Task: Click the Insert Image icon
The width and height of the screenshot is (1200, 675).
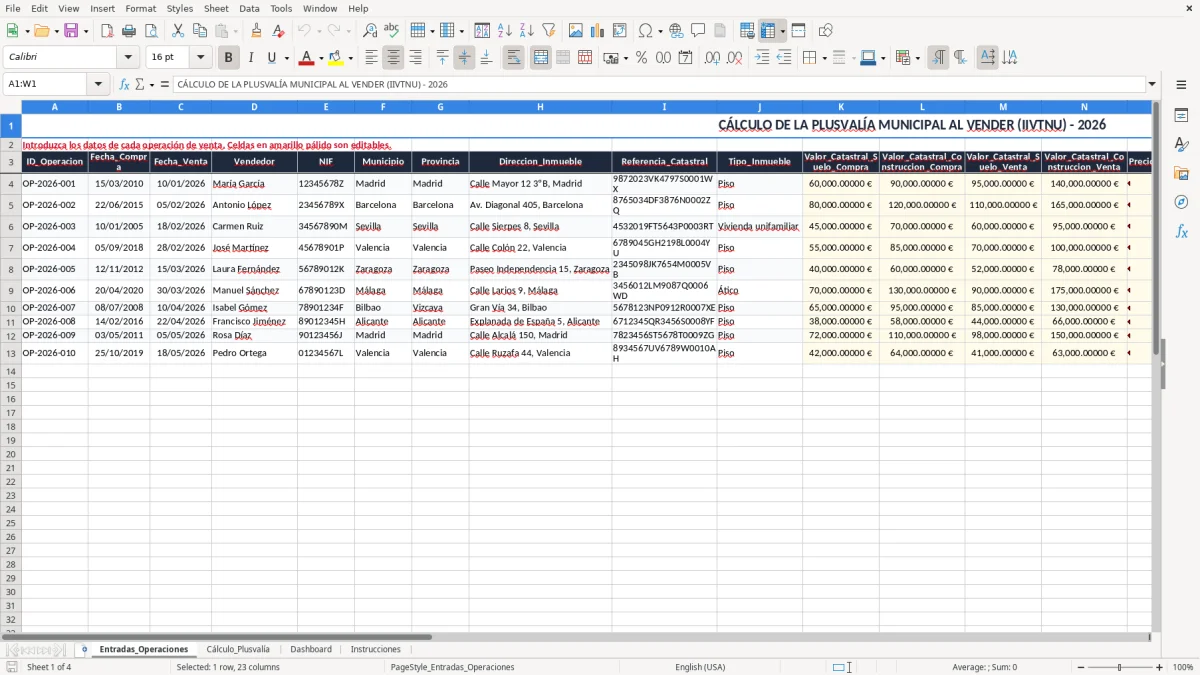Action: 575,31
